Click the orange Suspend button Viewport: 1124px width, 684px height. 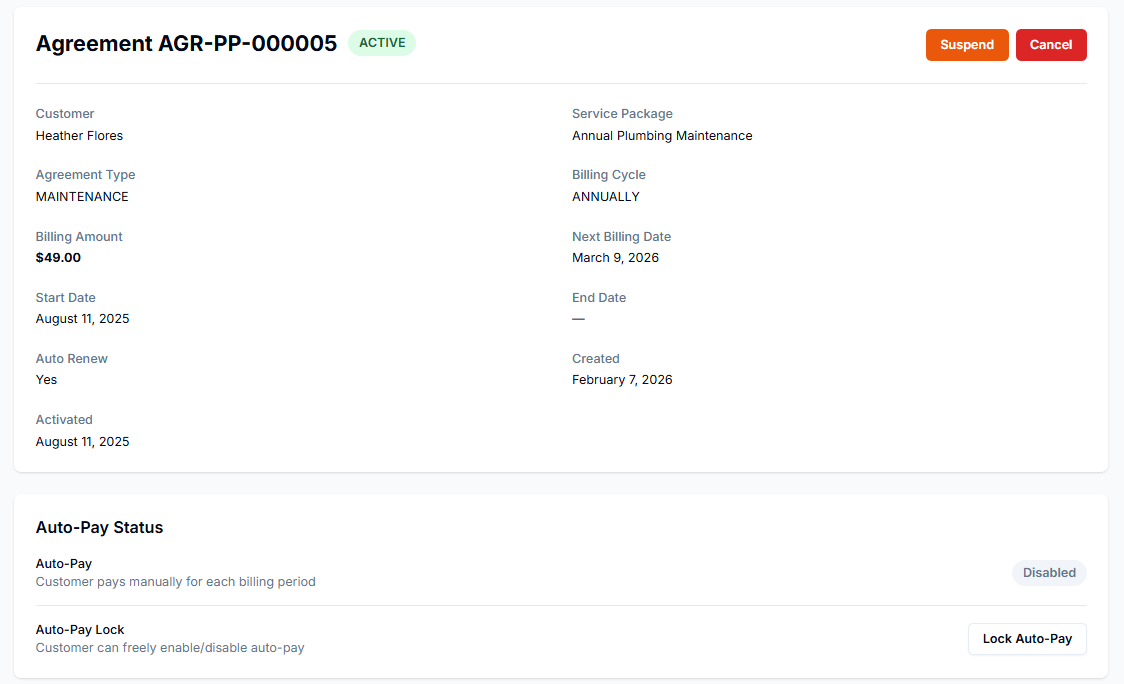click(966, 45)
